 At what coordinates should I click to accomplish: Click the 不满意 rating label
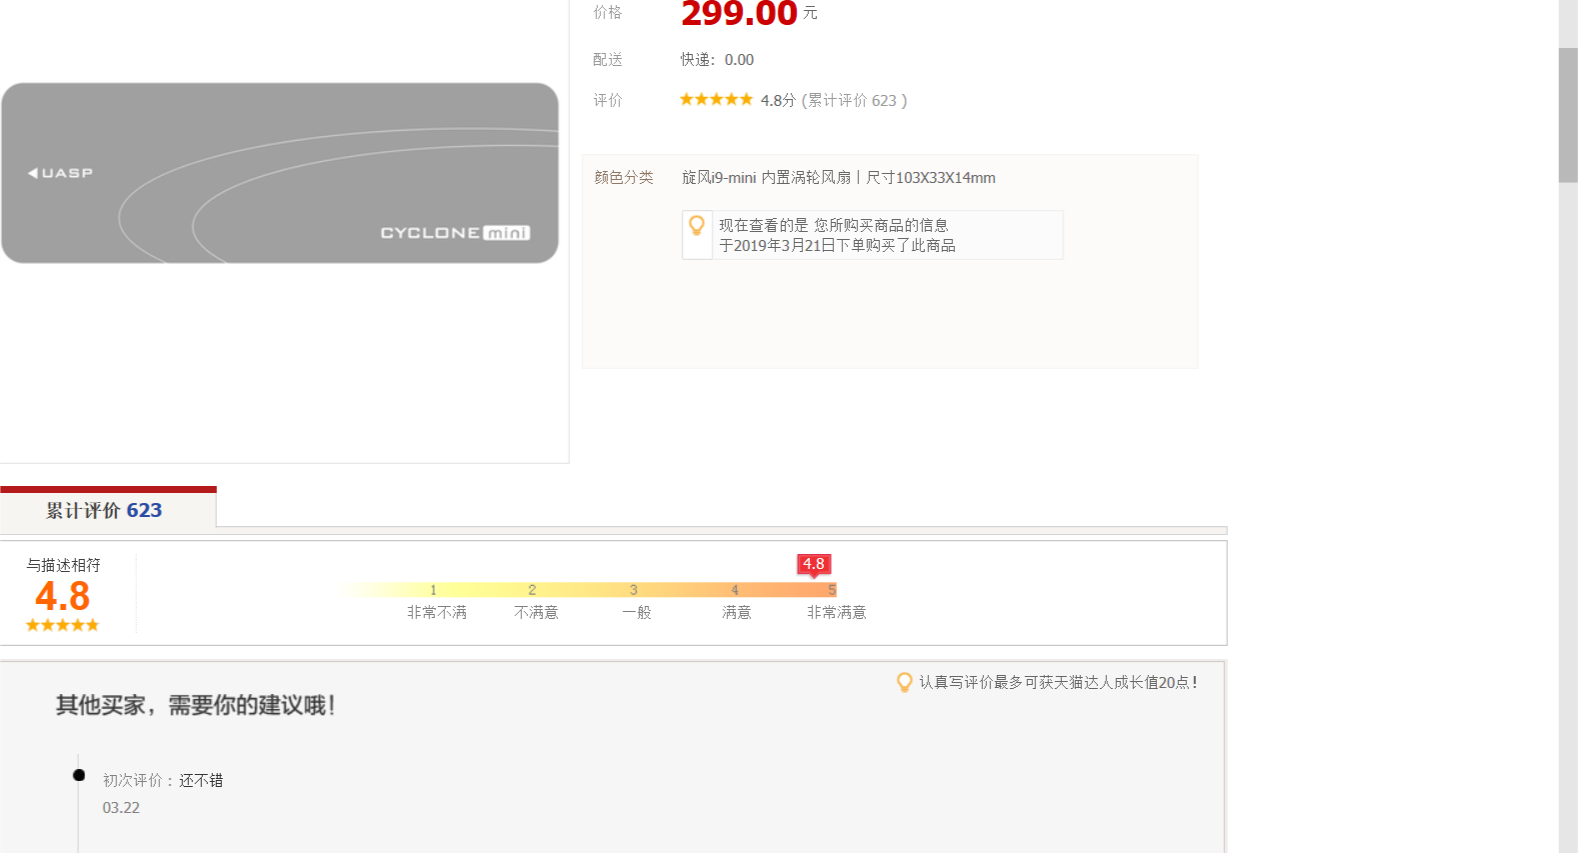point(536,612)
